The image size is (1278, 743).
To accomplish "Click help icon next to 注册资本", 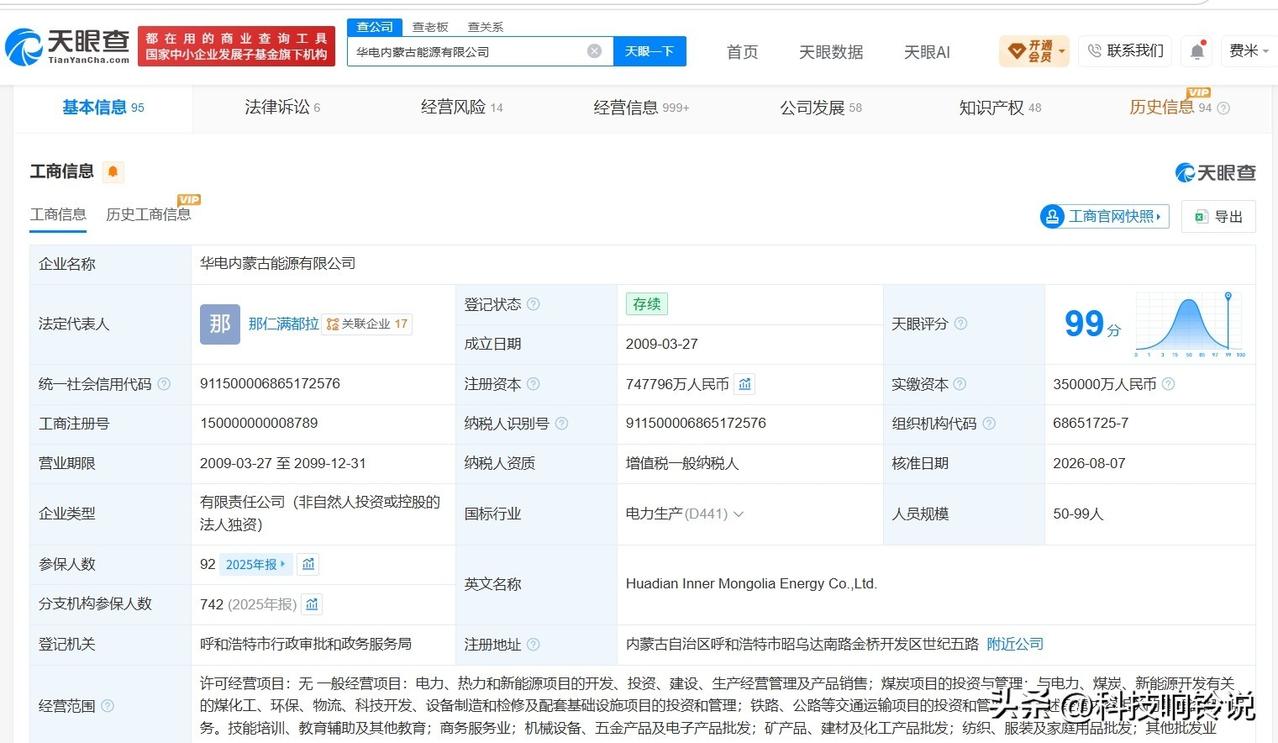I will [533, 384].
